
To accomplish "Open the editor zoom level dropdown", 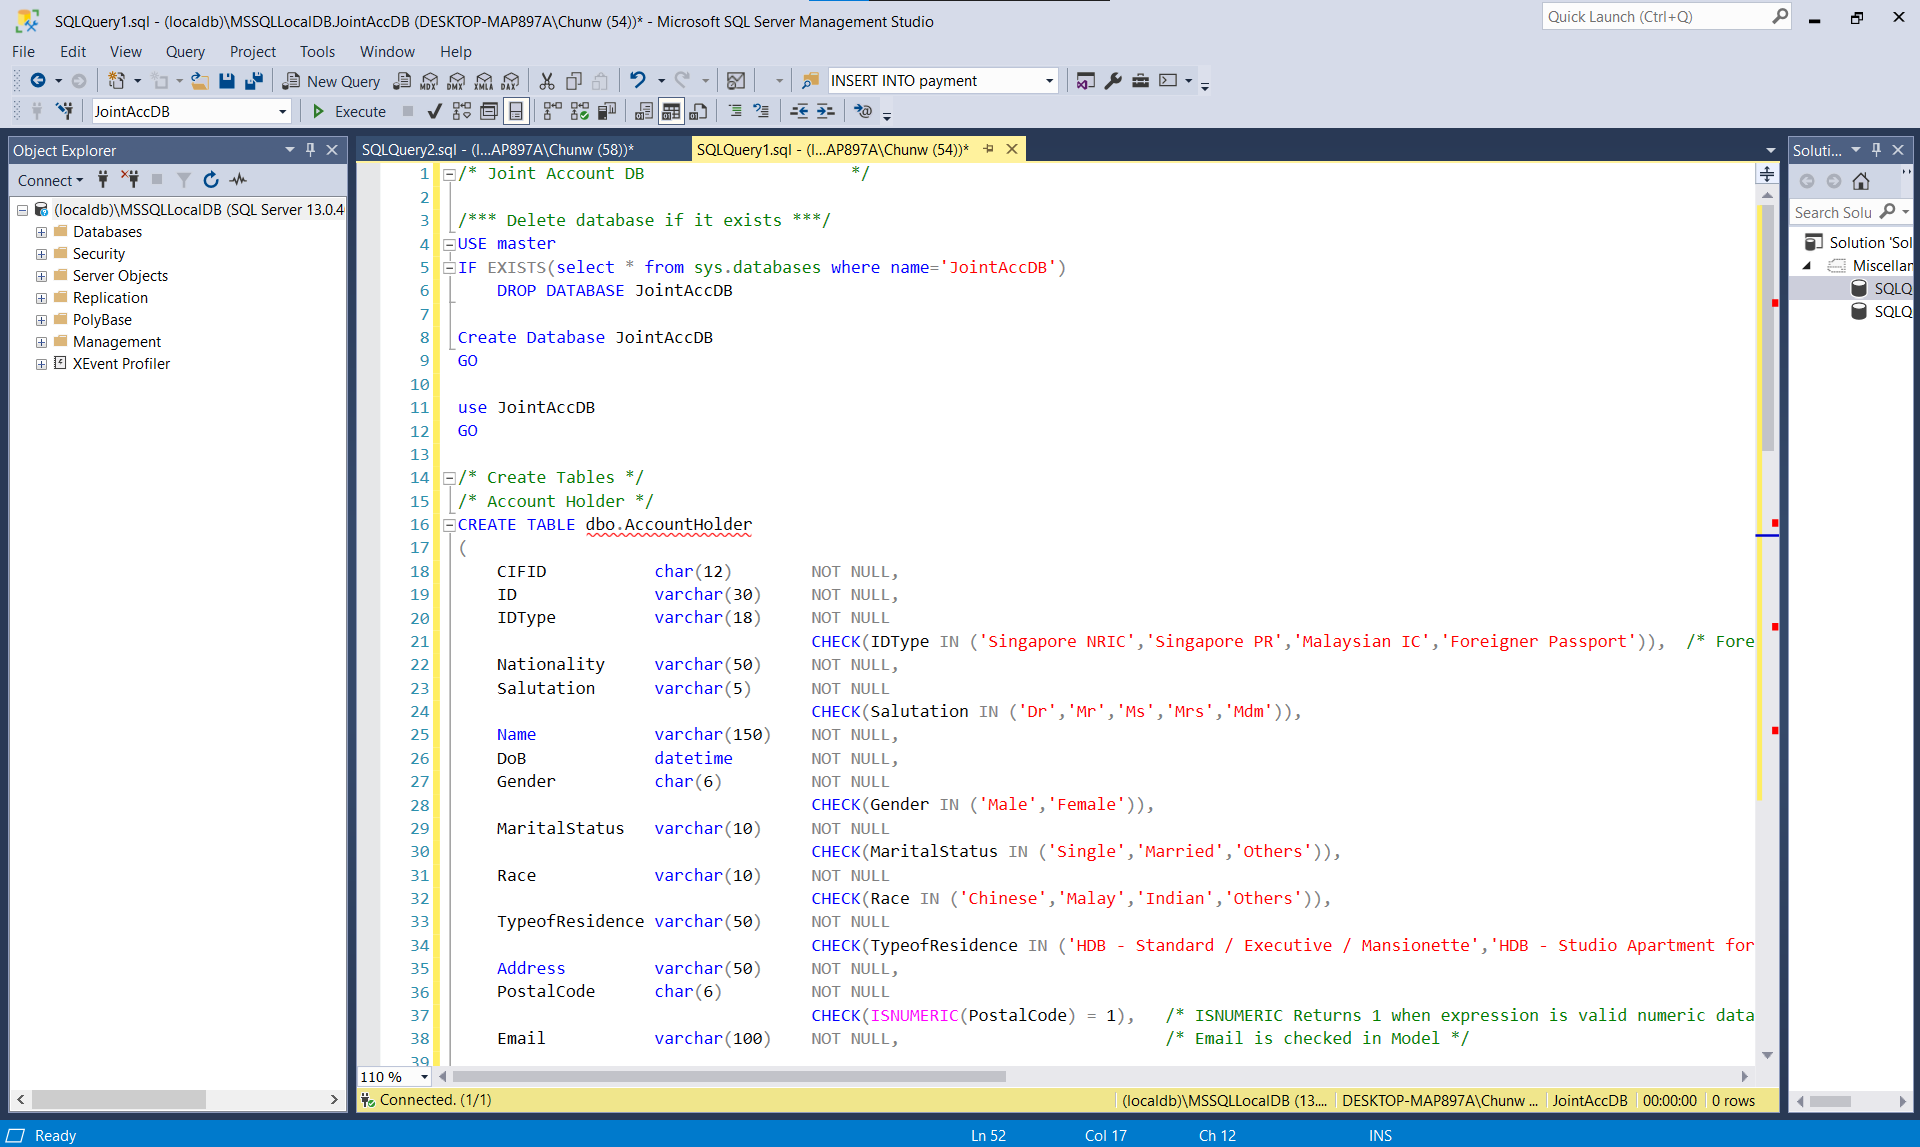I will [x=425, y=1077].
